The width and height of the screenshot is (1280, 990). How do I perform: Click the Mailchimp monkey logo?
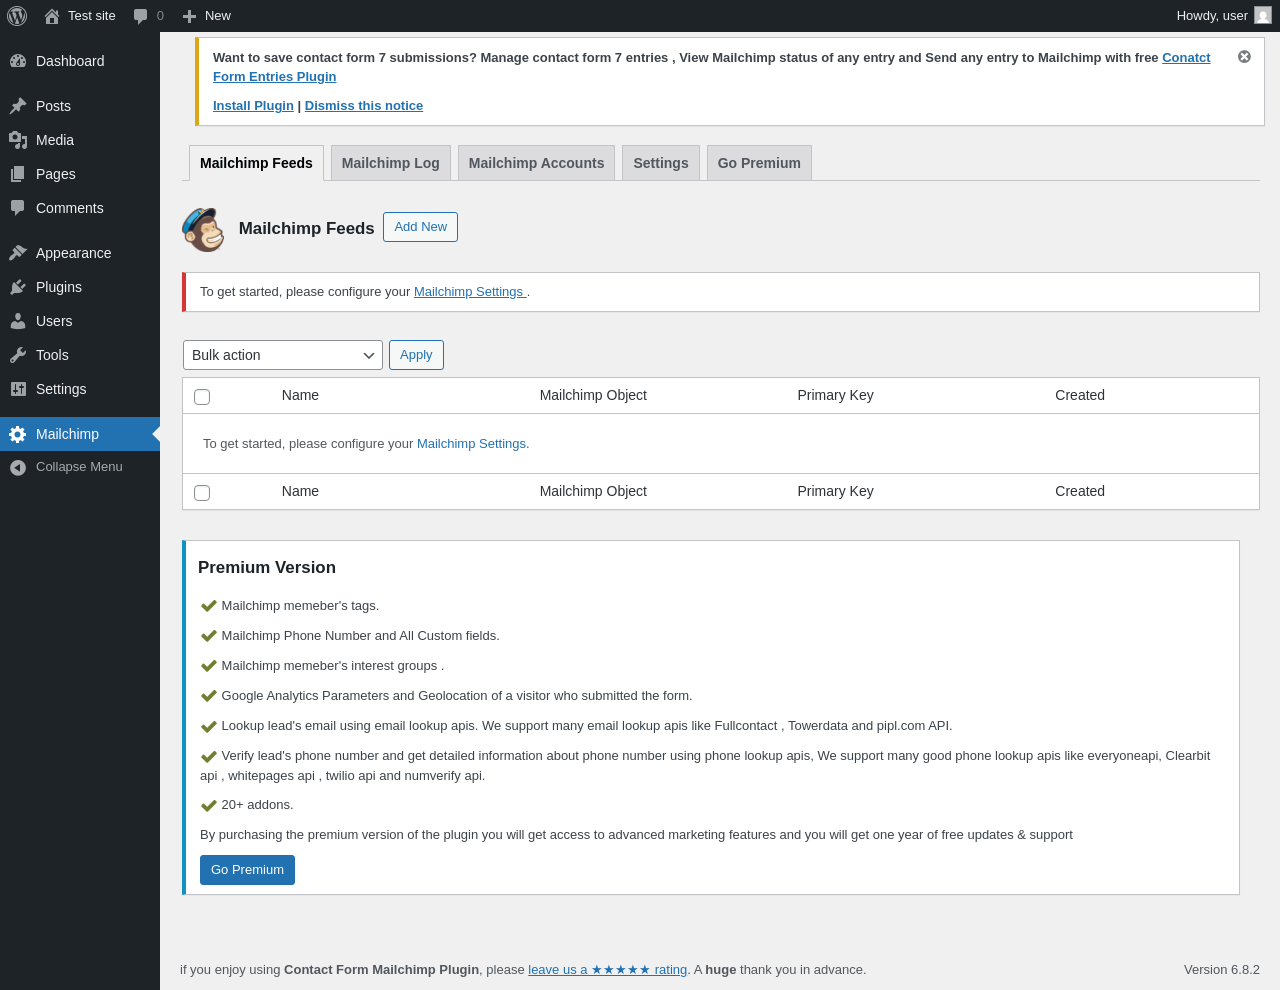(x=203, y=229)
